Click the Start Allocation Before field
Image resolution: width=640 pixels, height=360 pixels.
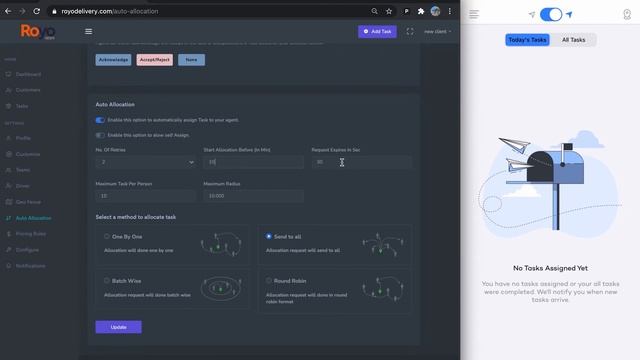tap(253, 162)
